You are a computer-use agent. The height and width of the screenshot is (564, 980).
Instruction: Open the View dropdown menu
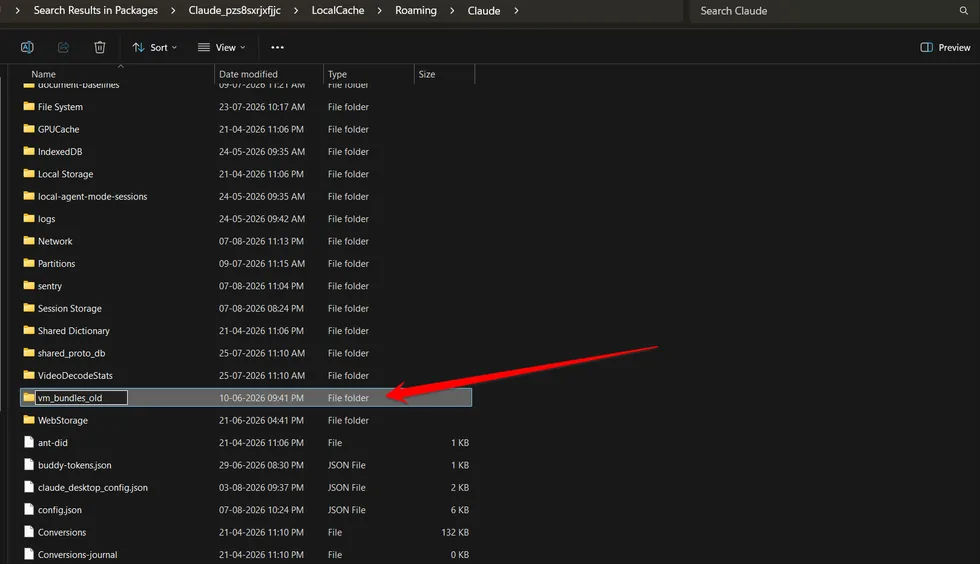[221, 48]
